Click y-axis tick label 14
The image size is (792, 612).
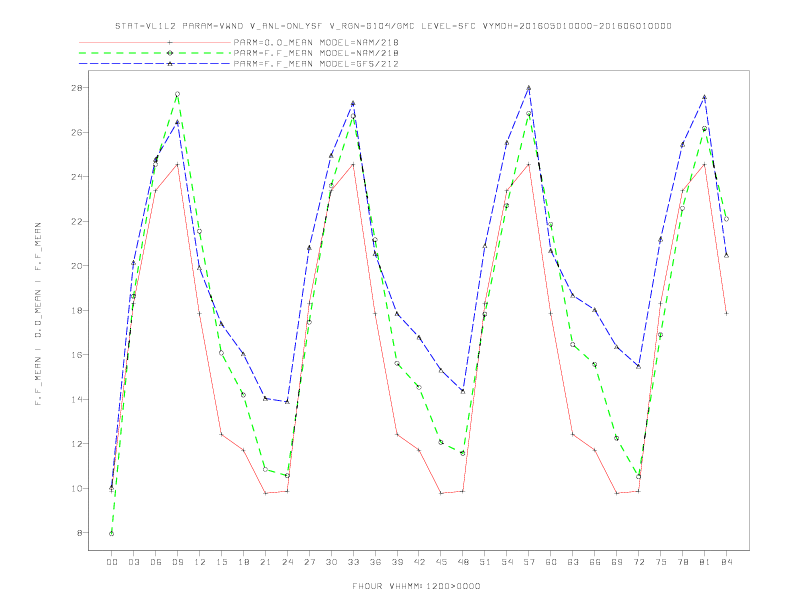point(78,399)
